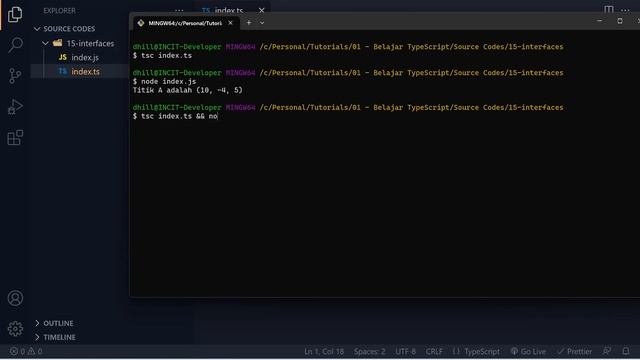Open the Explorer view in activity bar
Image resolution: width=640 pixels, height=360 pixels.
15,14
